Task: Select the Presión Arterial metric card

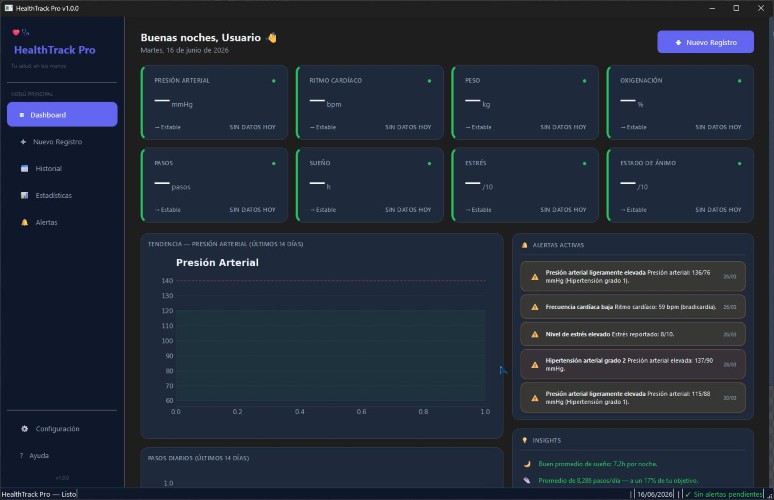Action: (214, 102)
